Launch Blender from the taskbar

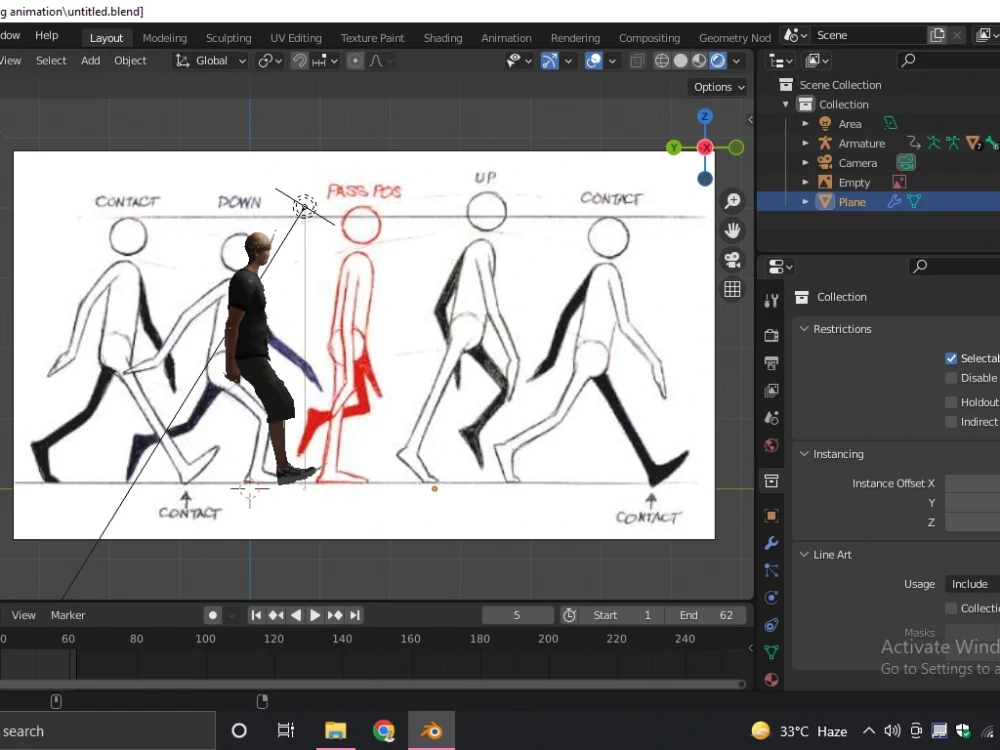click(x=431, y=730)
